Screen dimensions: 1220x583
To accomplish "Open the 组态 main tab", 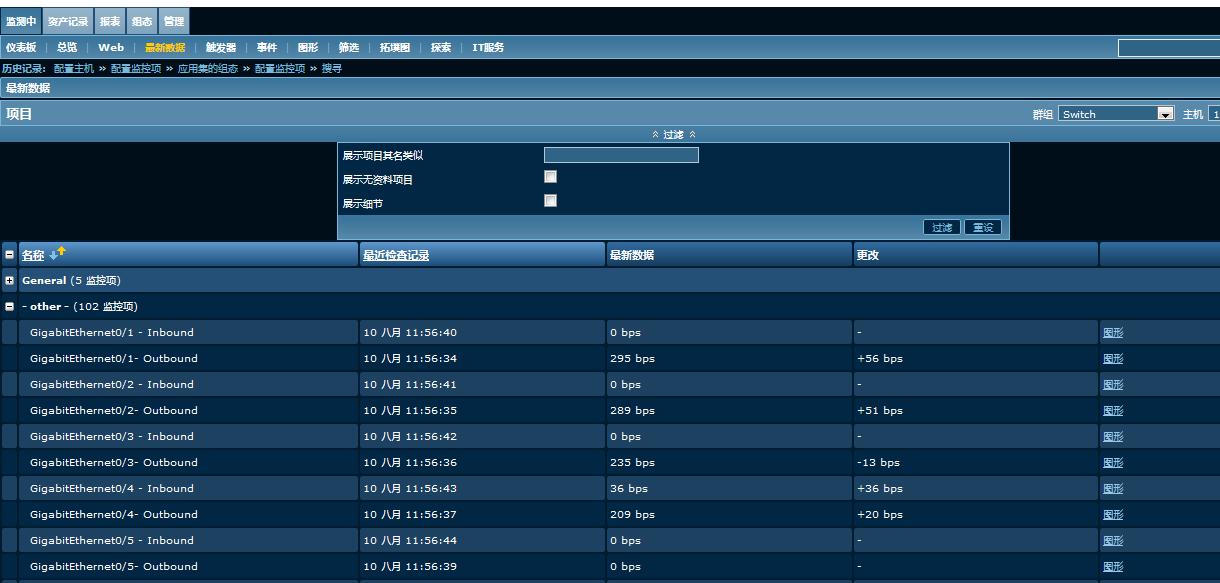I will click(x=142, y=21).
